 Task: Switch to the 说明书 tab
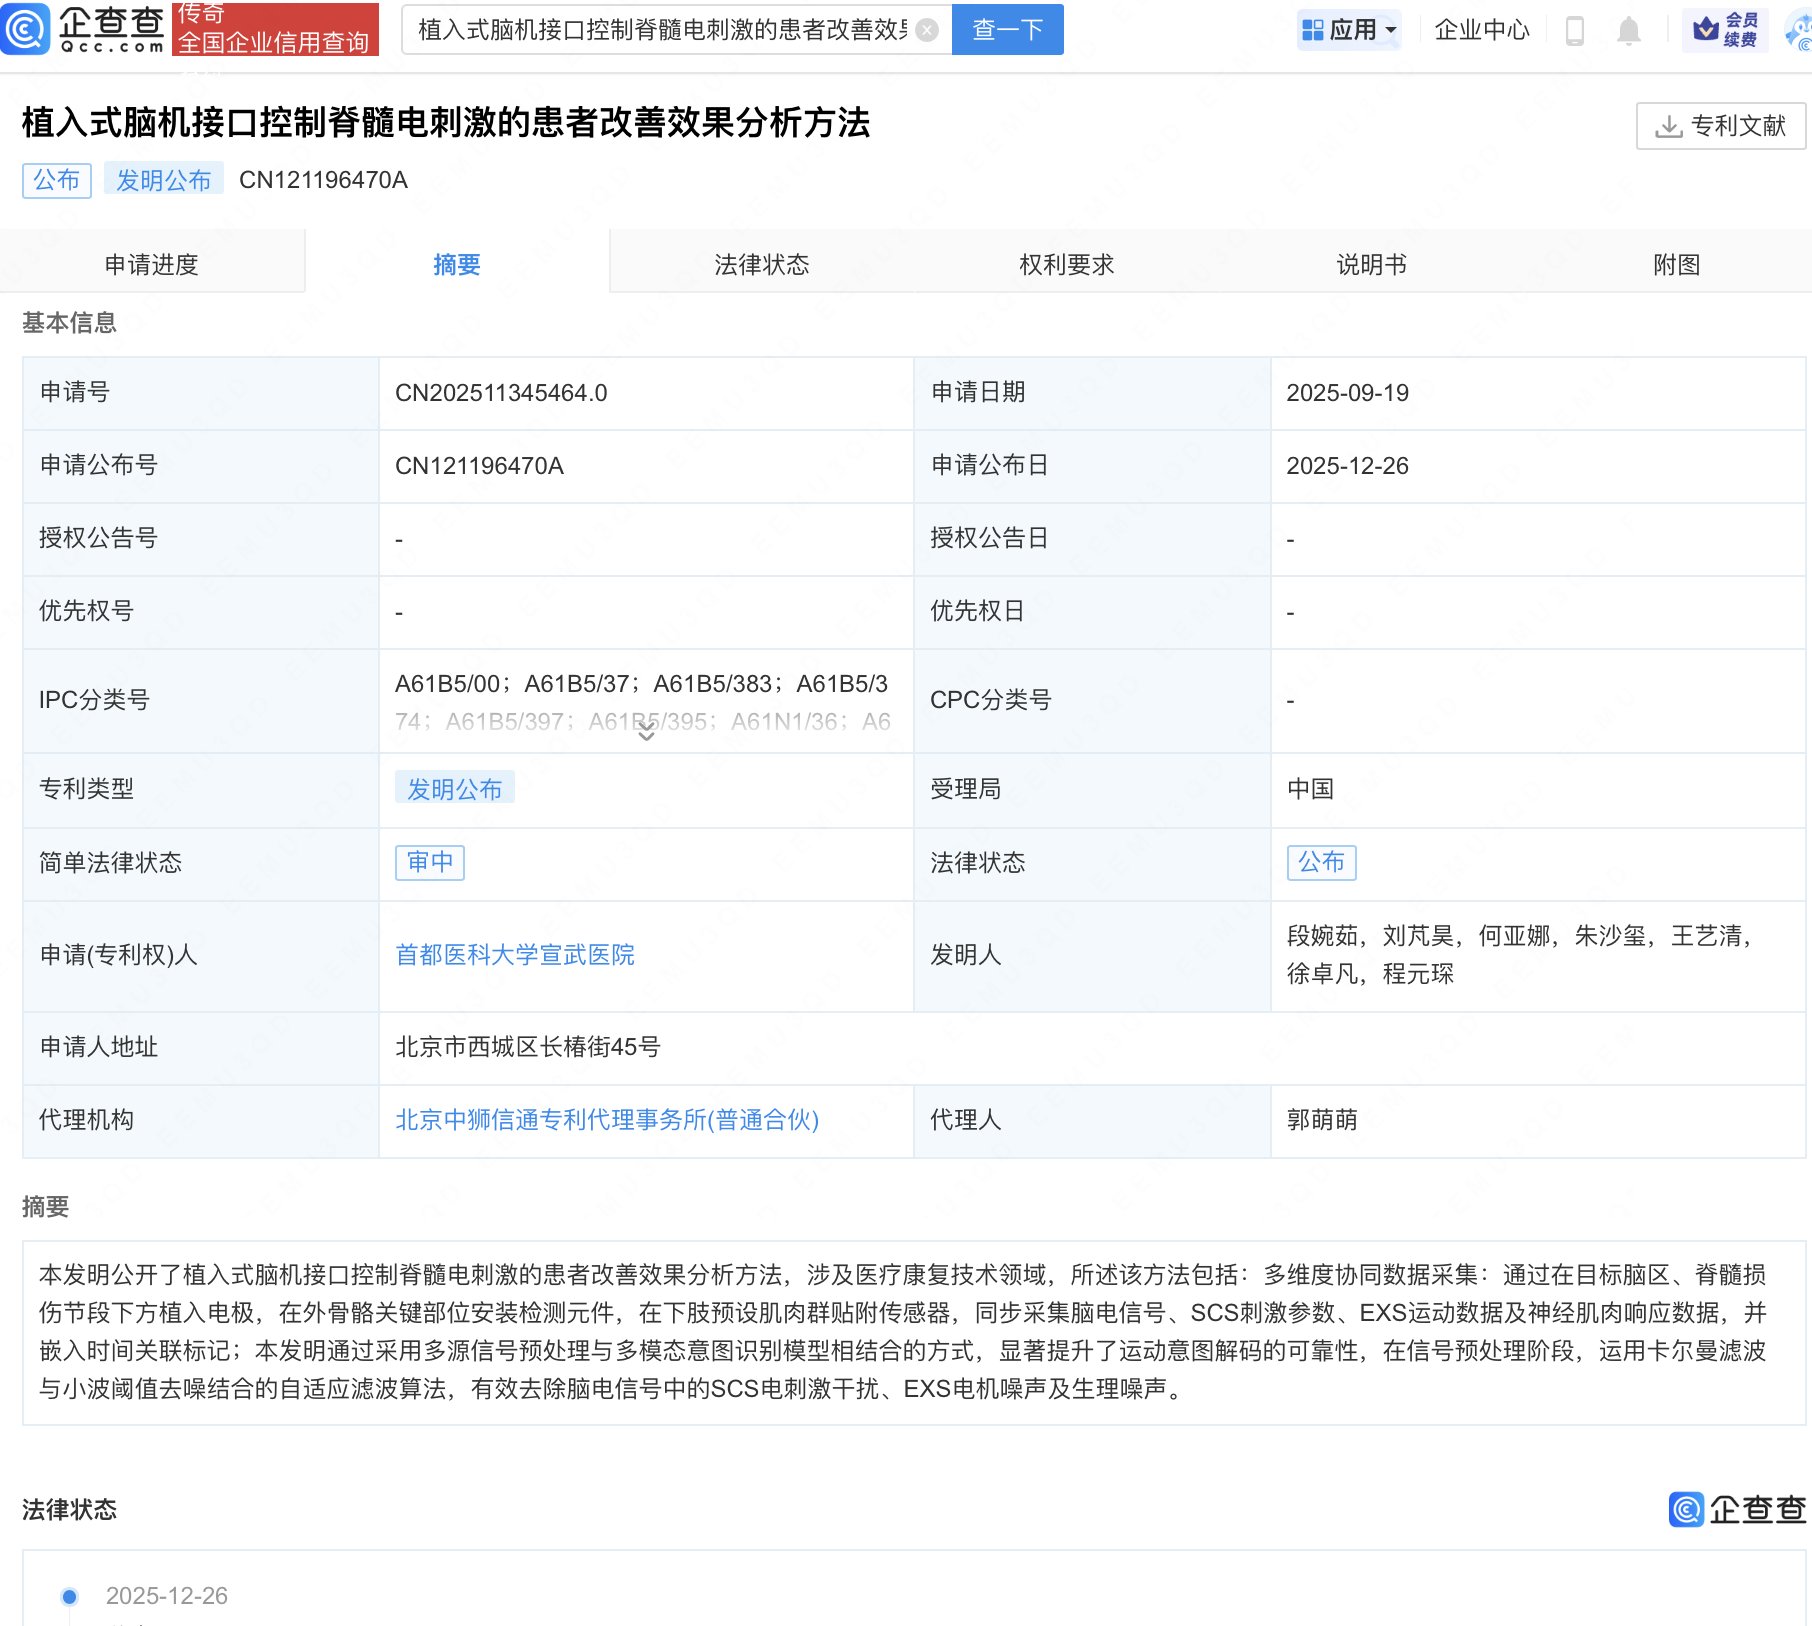tap(1371, 264)
